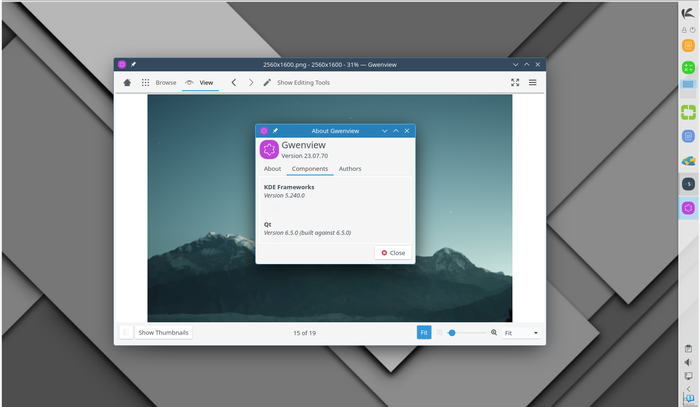Open clipboard tray icon
Viewport: 700px width, 407px height.
[x=688, y=349]
